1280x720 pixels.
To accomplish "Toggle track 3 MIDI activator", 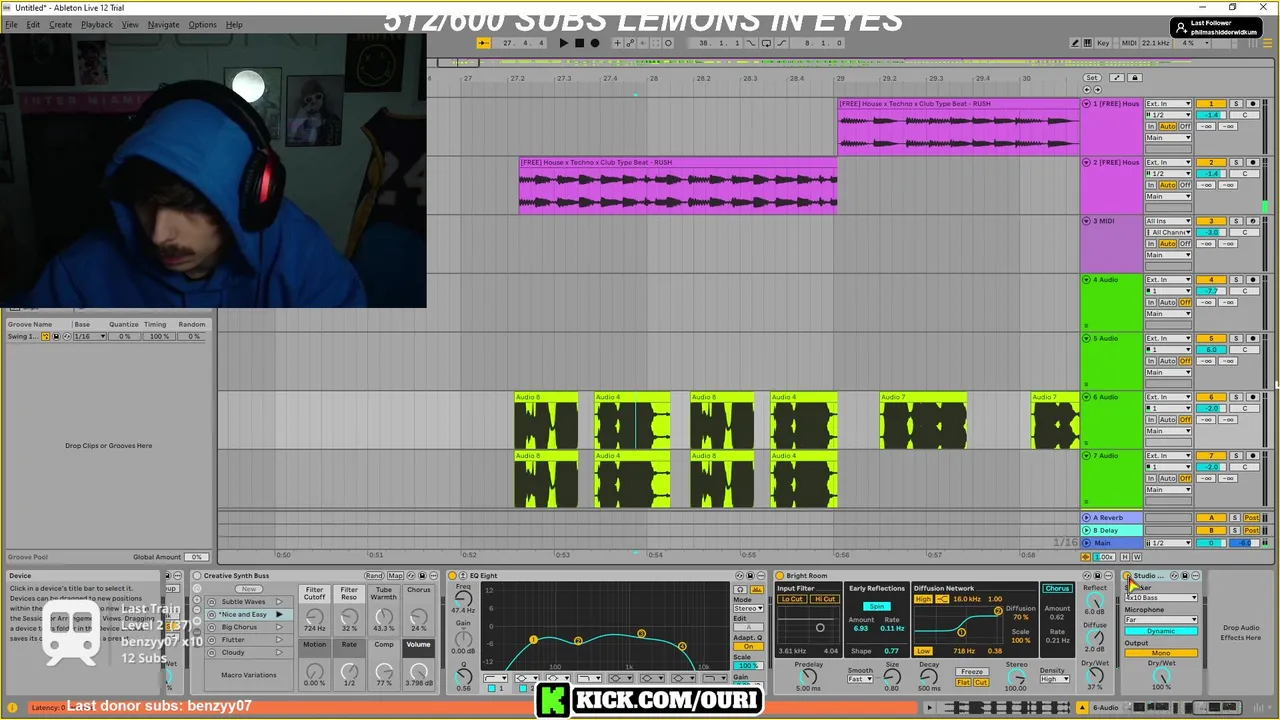I will (1211, 221).
